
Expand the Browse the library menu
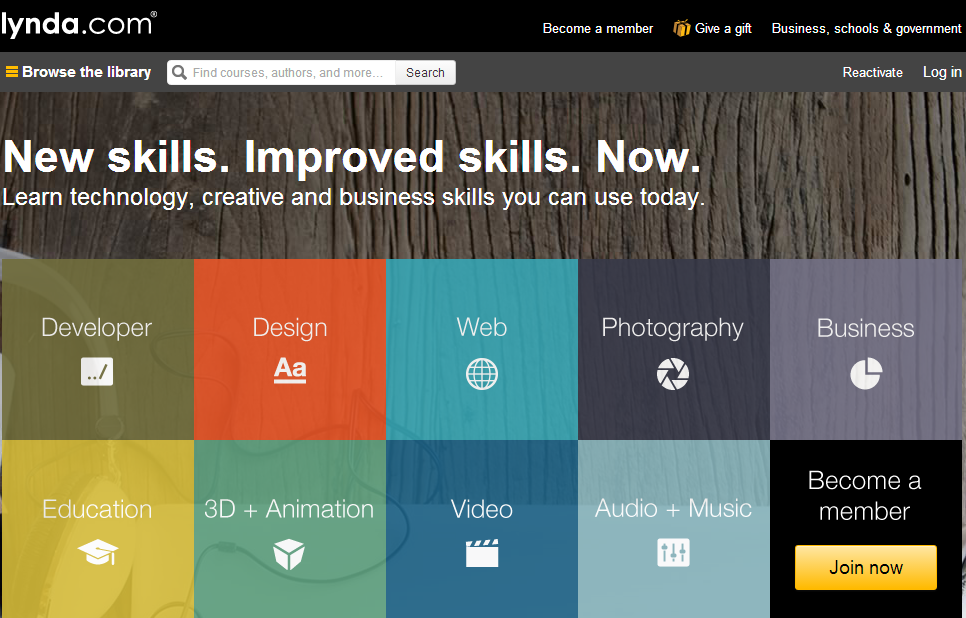click(78, 72)
